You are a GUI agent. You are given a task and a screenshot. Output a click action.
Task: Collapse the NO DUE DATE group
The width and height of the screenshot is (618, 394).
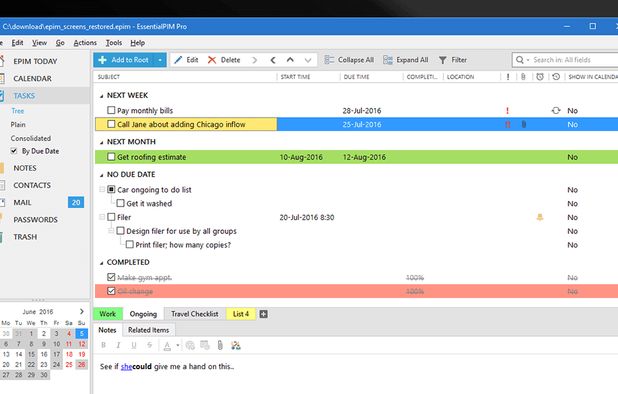click(102, 175)
